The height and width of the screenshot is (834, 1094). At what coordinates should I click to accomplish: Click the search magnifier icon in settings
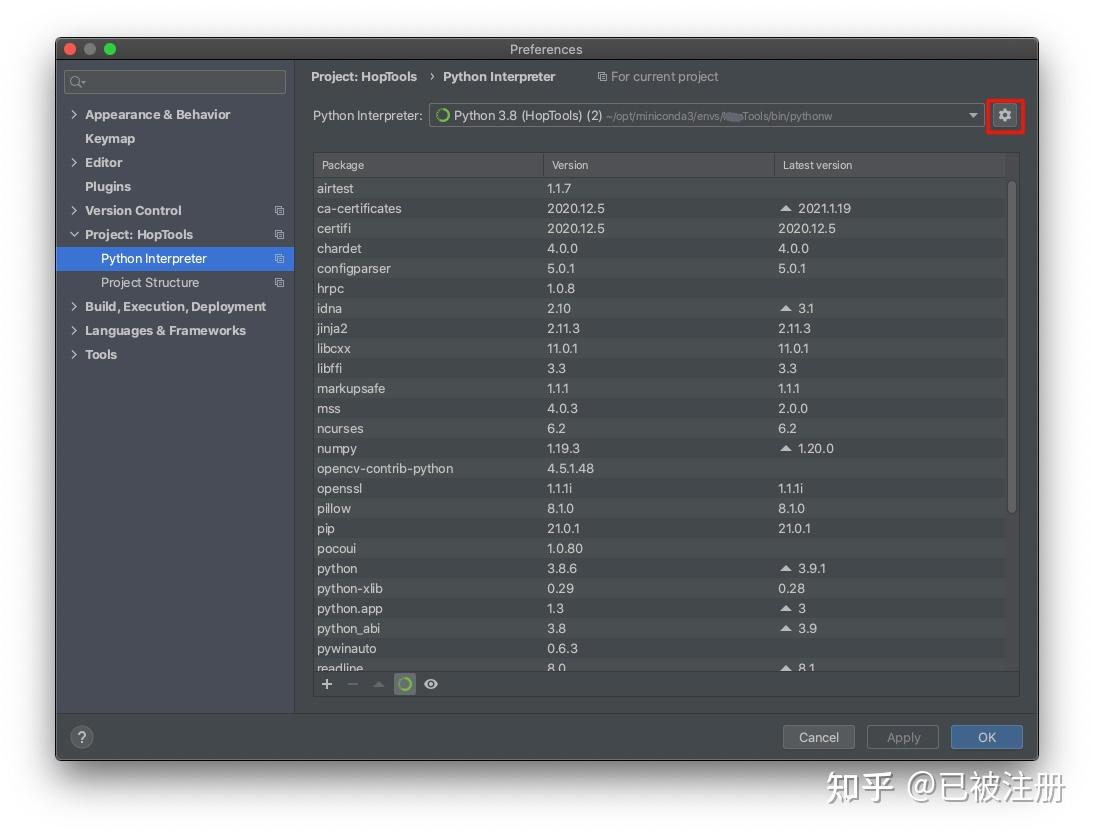click(77, 82)
